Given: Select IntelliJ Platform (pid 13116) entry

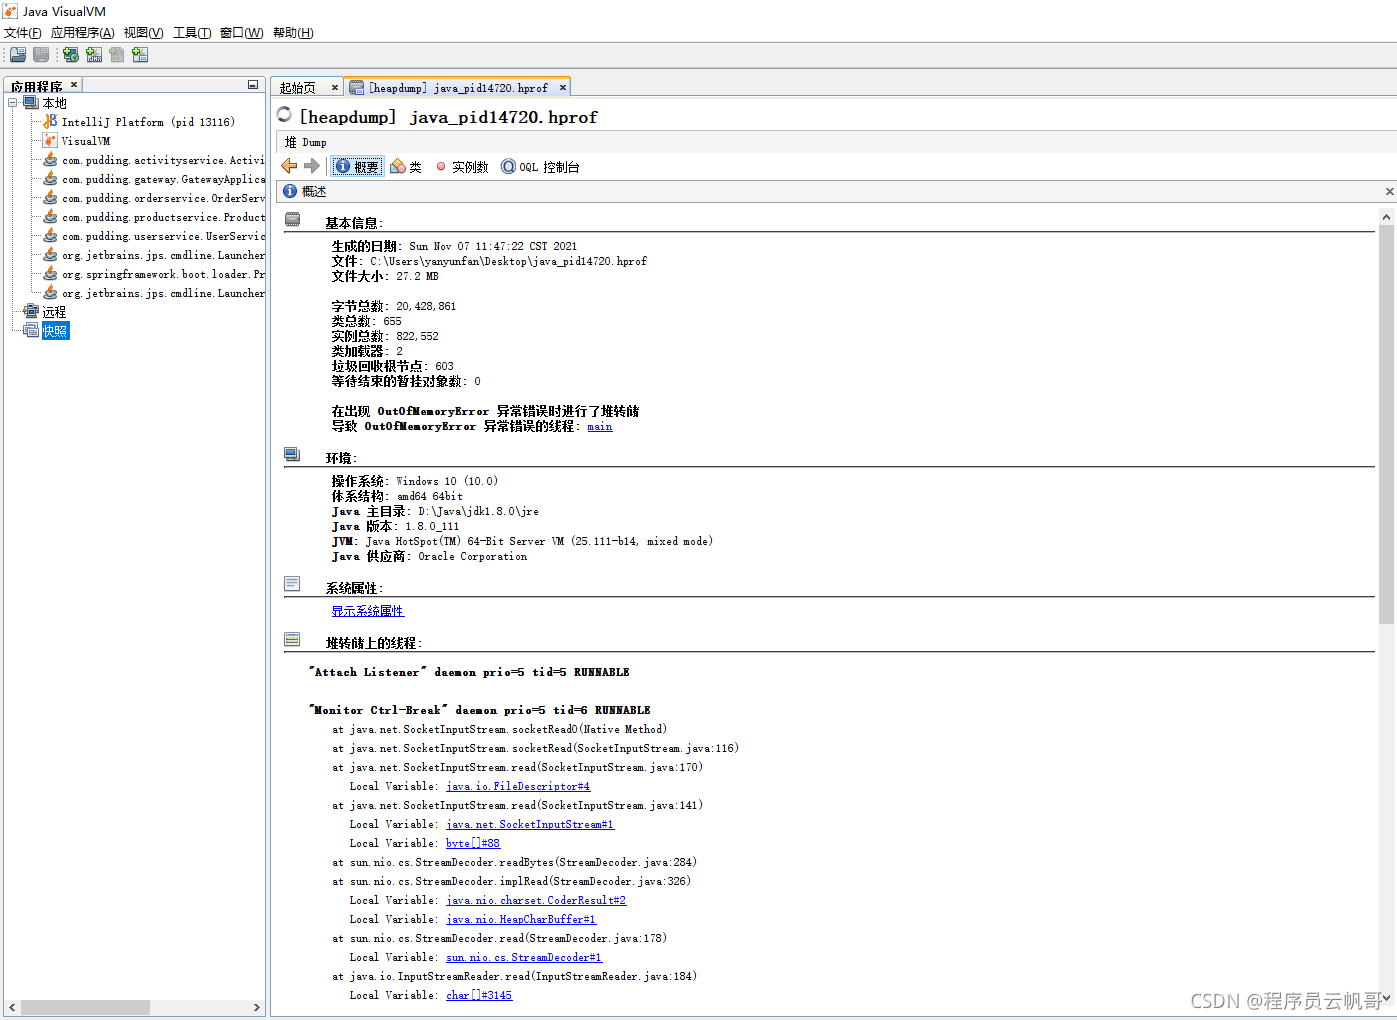Looking at the screenshot, I should [148, 121].
